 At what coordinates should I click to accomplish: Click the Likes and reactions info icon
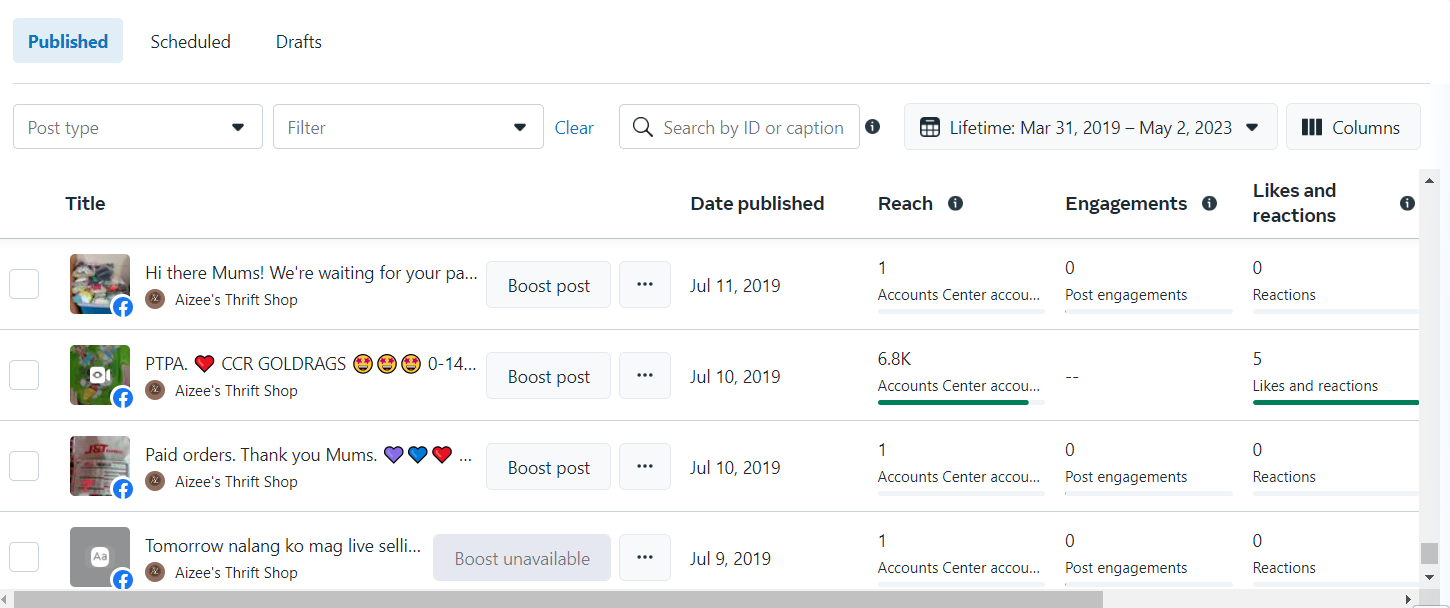tap(1407, 204)
